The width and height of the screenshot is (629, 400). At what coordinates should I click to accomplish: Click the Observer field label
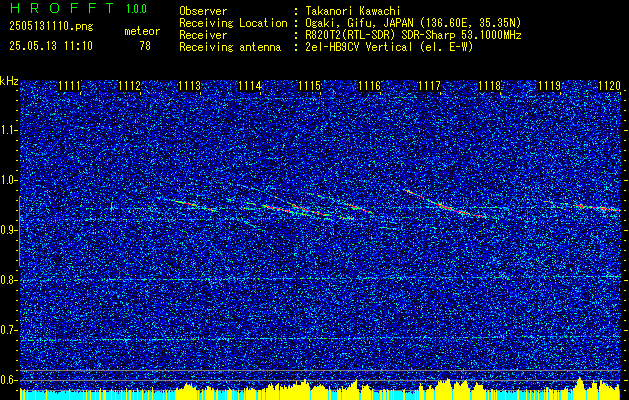click(203, 11)
